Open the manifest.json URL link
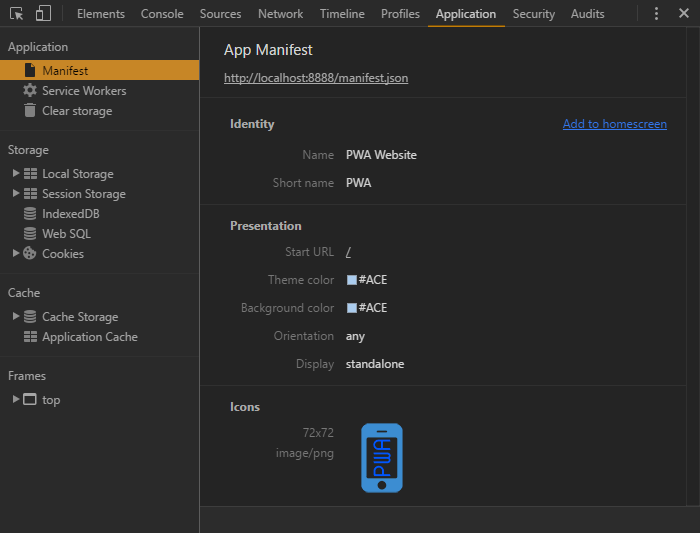The height and width of the screenshot is (533, 700). point(316,78)
